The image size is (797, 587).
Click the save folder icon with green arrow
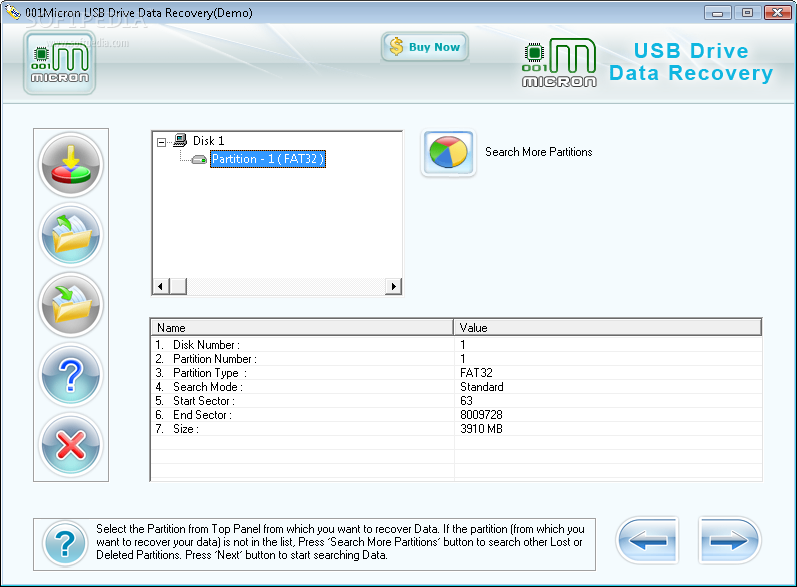[x=71, y=305]
